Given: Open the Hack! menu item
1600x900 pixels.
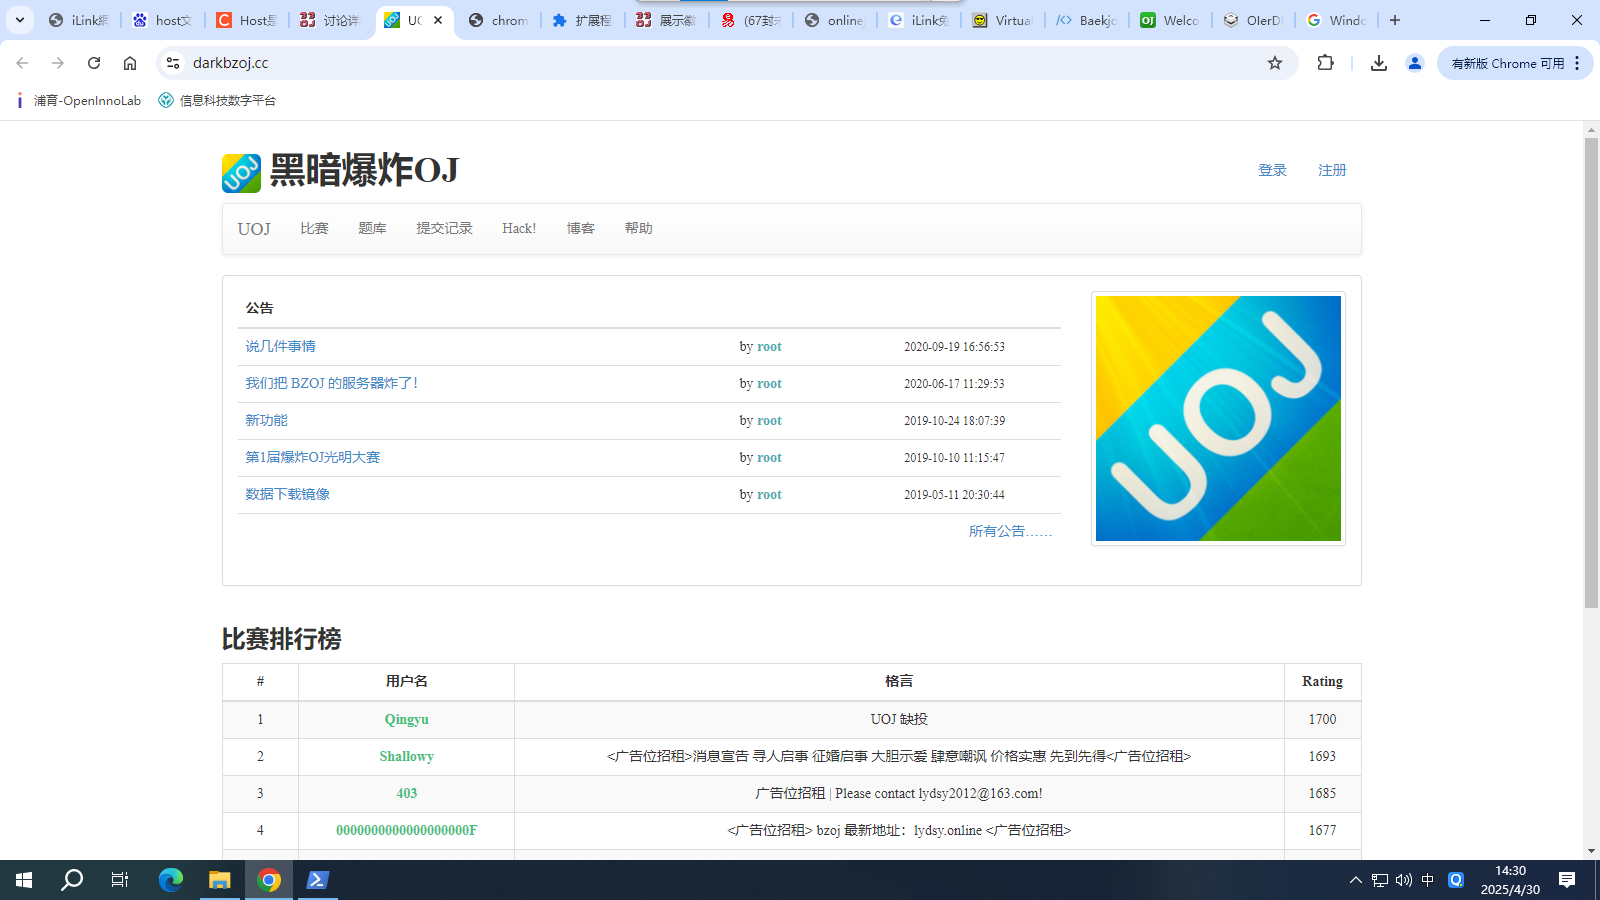Looking at the screenshot, I should [x=519, y=229].
